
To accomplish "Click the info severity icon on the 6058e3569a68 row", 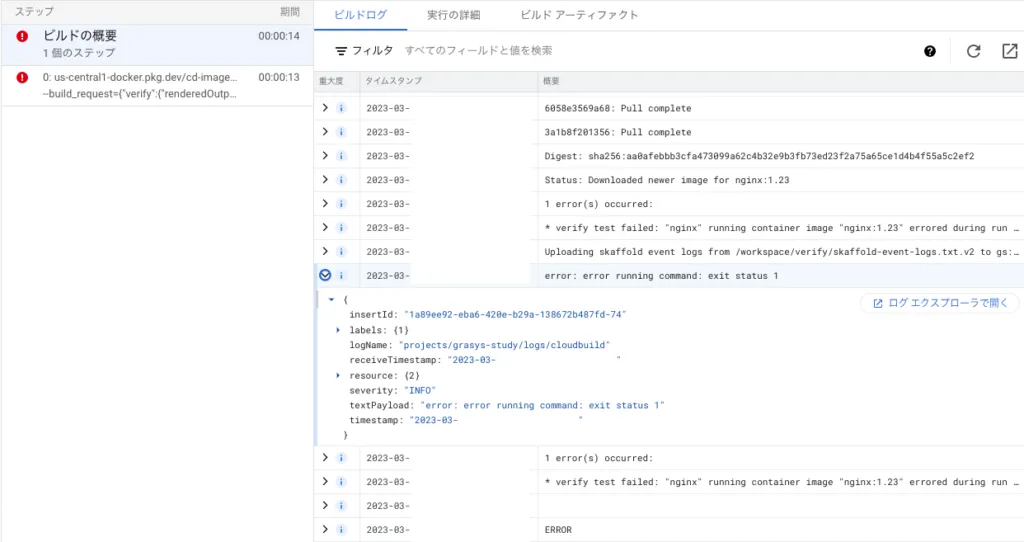I will coord(341,108).
